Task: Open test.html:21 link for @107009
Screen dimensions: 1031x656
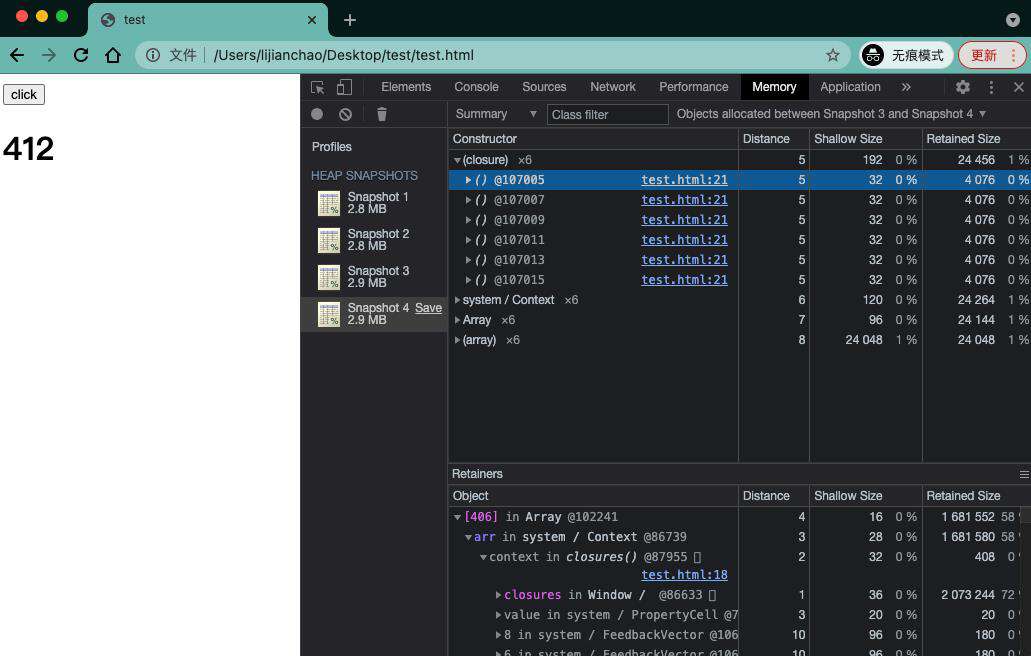Action: (684, 220)
